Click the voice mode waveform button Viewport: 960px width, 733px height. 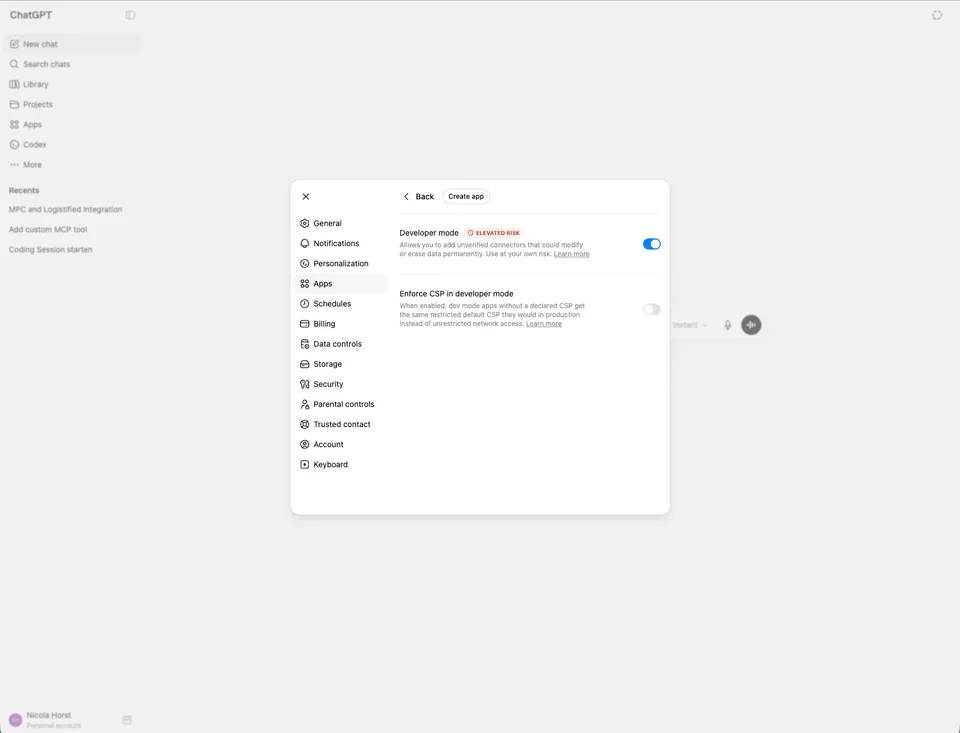click(x=751, y=325)
